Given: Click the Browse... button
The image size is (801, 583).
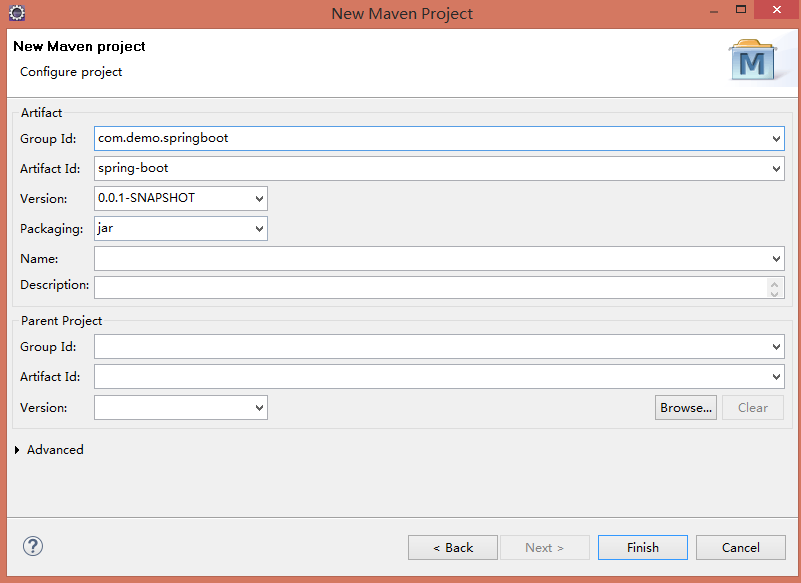Looking at the screenshot, I should (x=686, y=408).
